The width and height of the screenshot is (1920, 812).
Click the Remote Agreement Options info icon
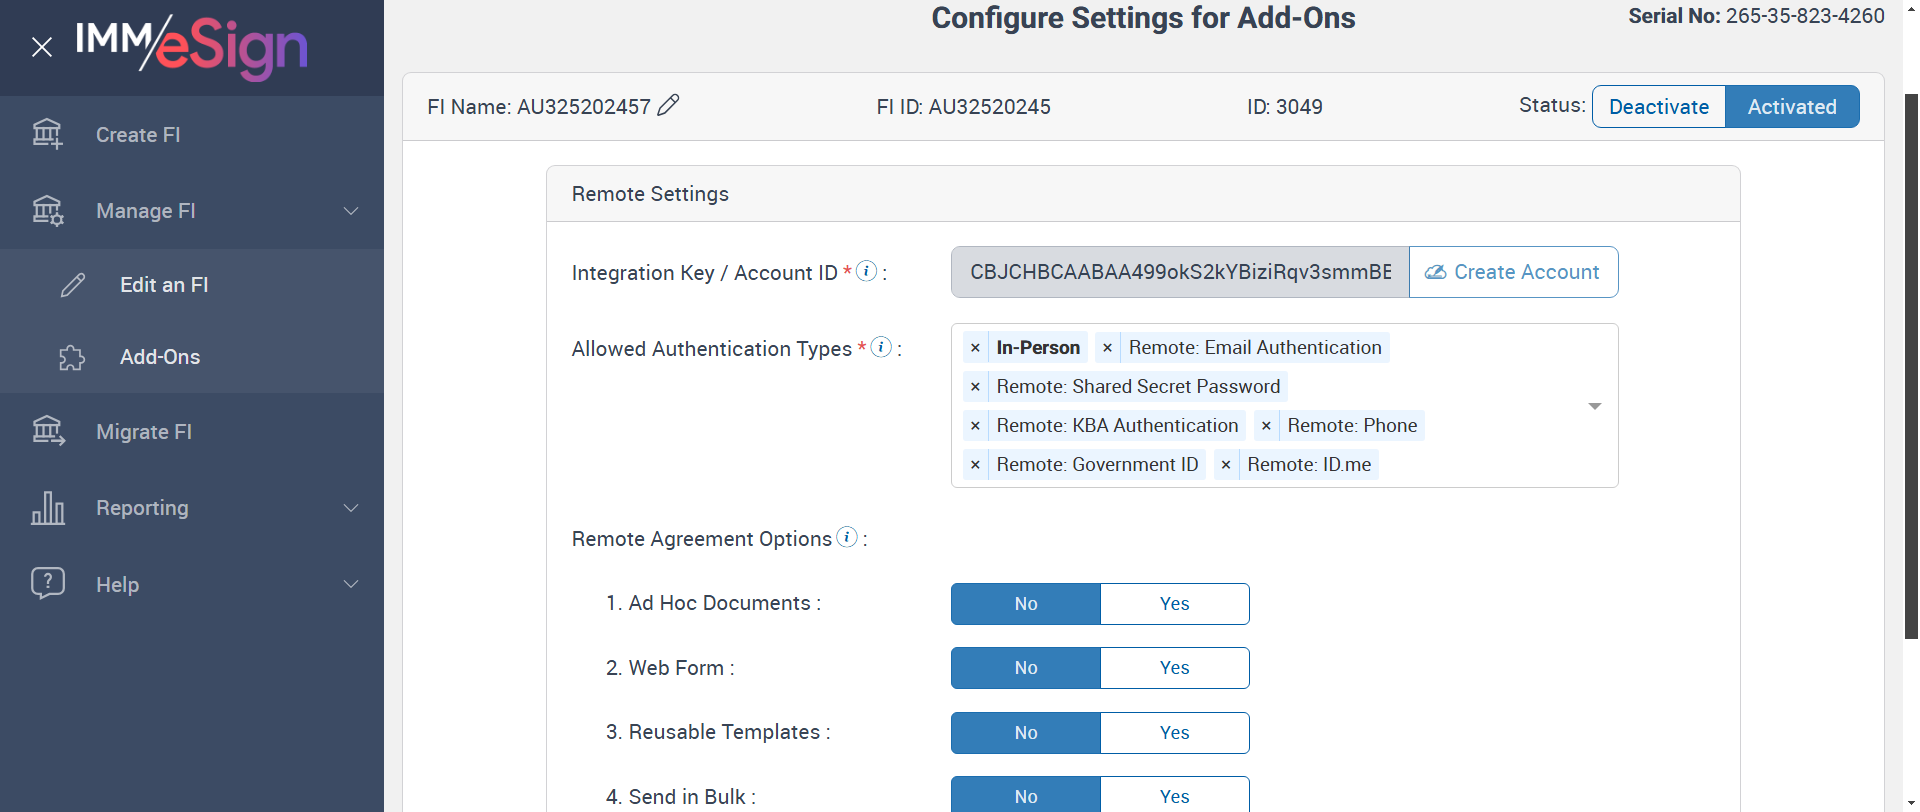[x=847, y=537]
